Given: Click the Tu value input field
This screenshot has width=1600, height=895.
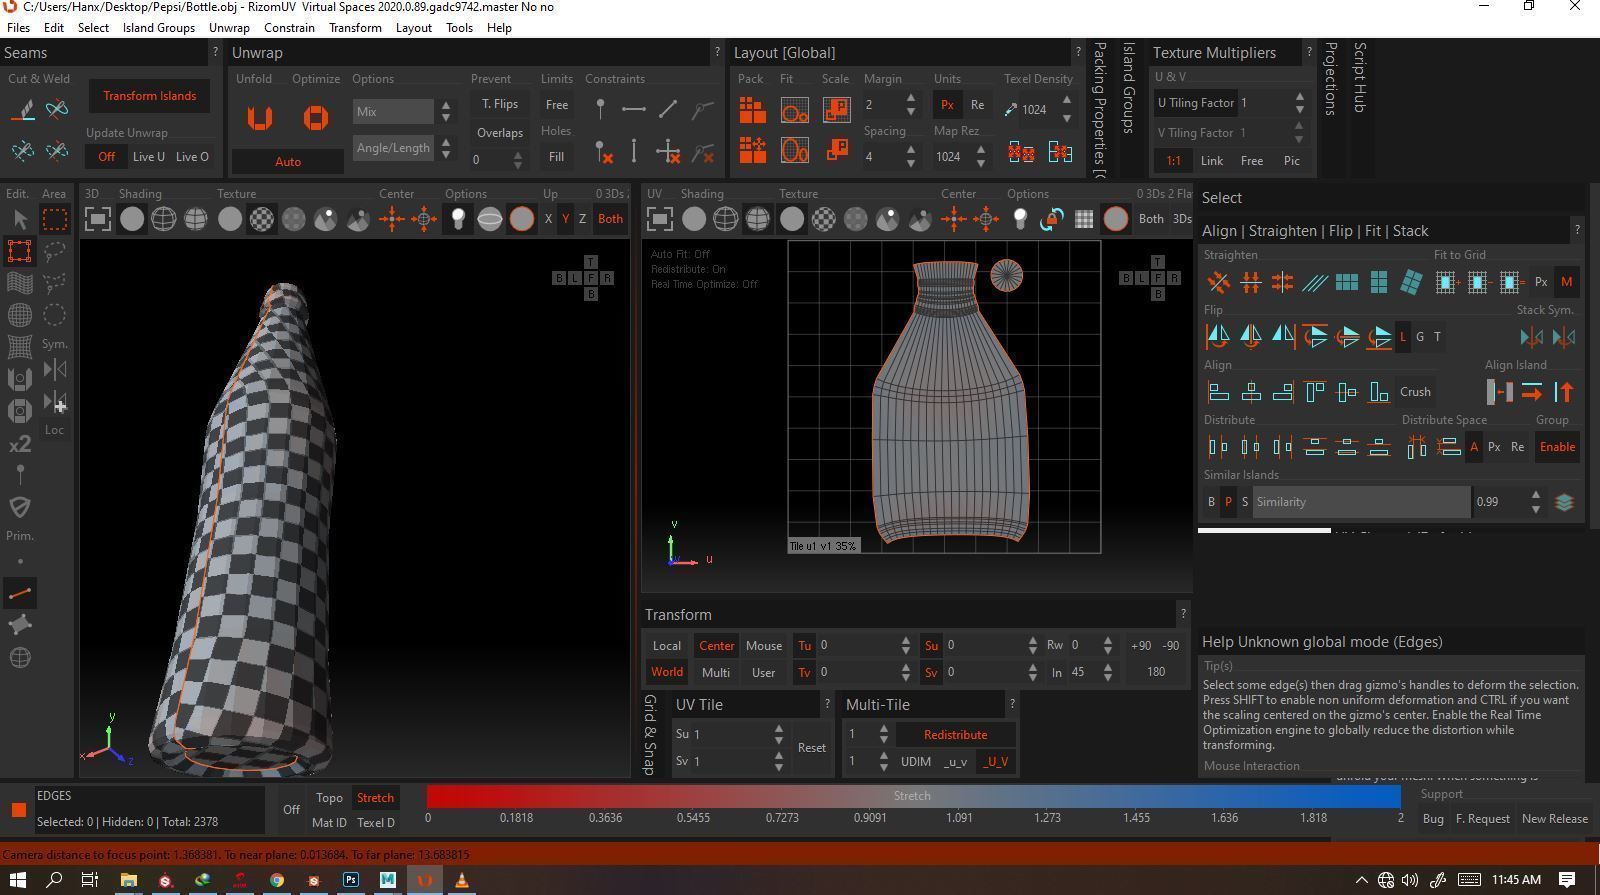Looking at the screenshot, I should click(856, 646).
